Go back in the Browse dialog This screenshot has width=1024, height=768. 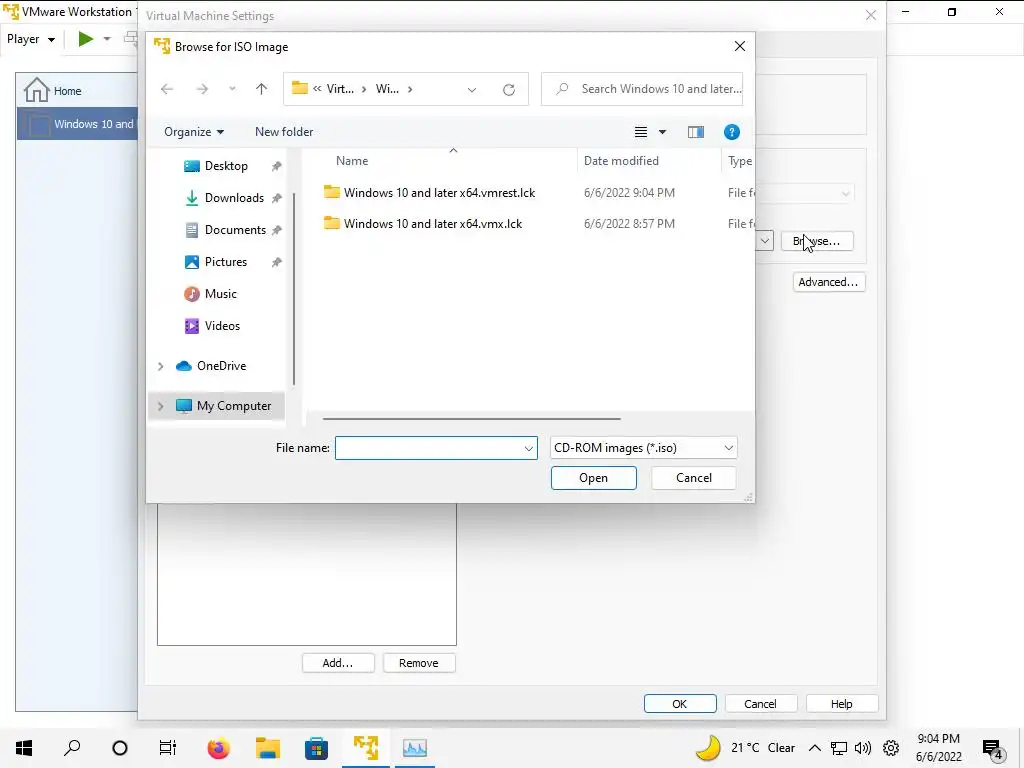pos(167,89)
